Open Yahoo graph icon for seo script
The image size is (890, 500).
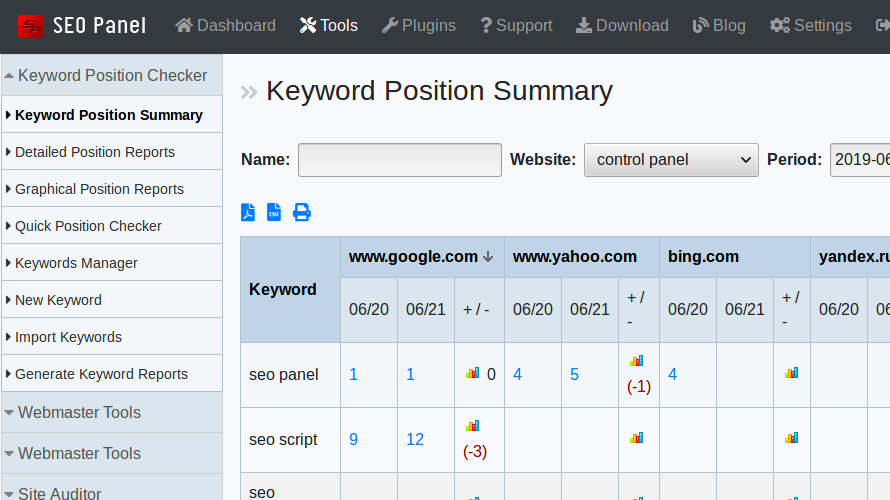636,438
